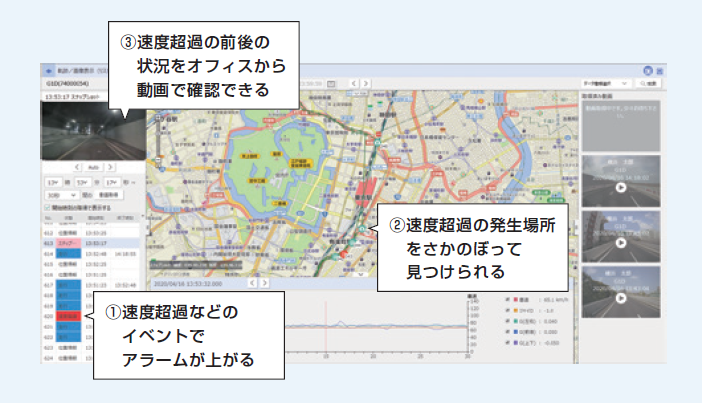
Task: Click the grey video-loading placeholder tile
Action: coord(621,126)
